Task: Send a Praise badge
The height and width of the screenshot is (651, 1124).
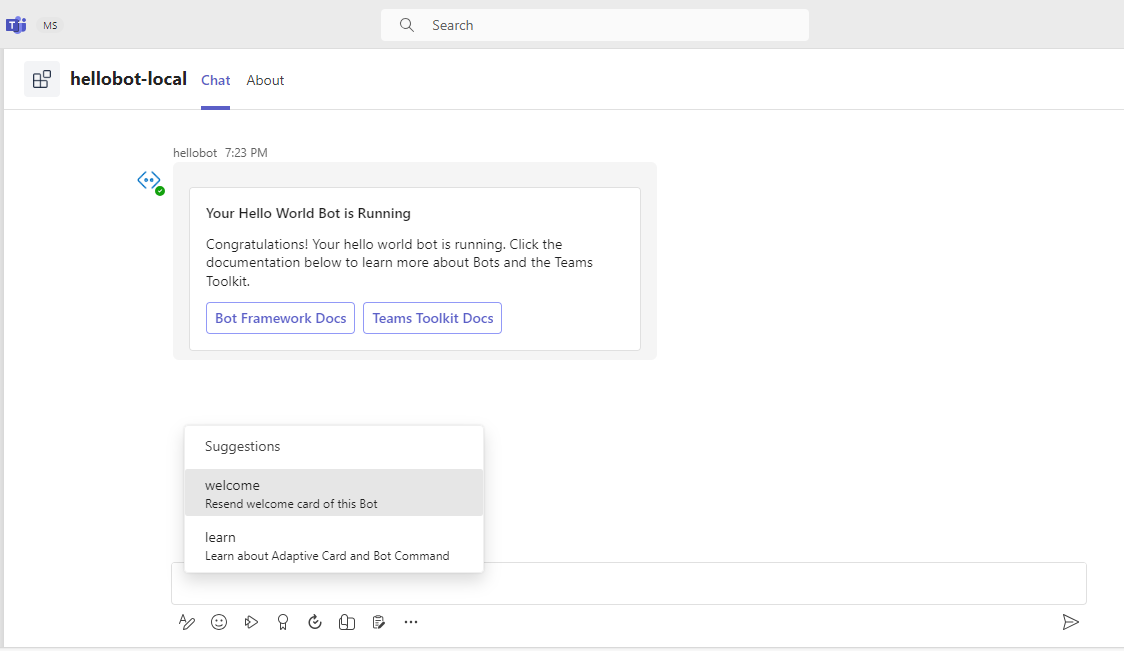Action: point(283,622)
